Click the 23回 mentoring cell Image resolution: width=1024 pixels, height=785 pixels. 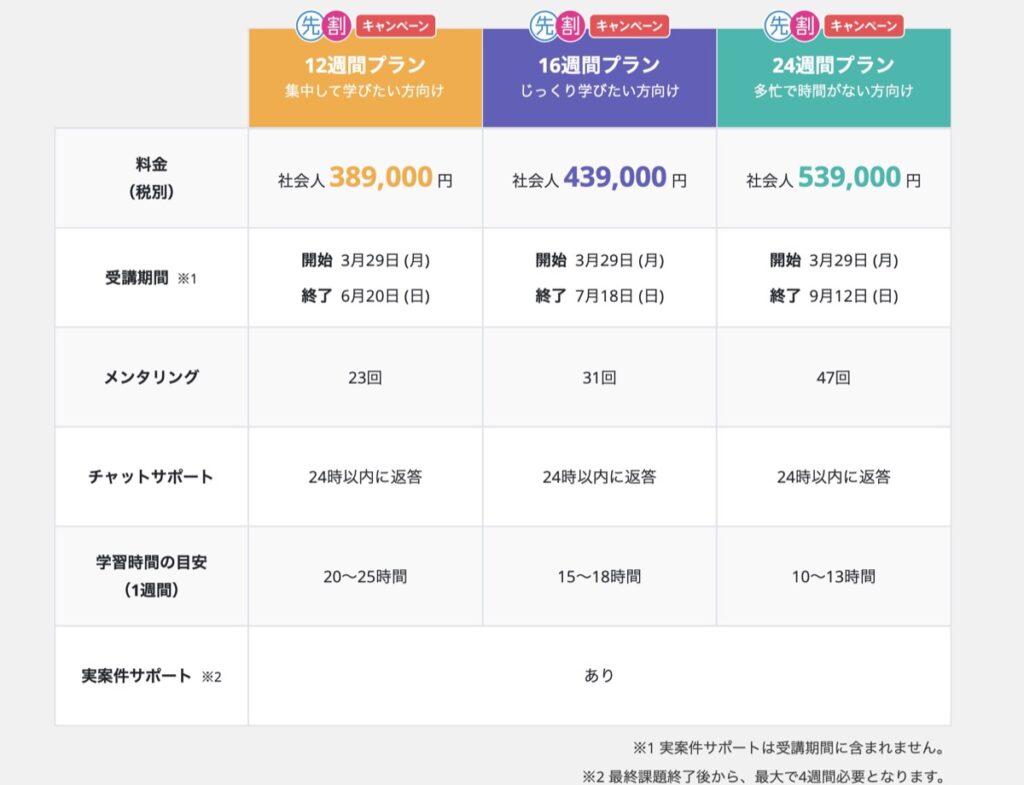[x=365, y=377]
